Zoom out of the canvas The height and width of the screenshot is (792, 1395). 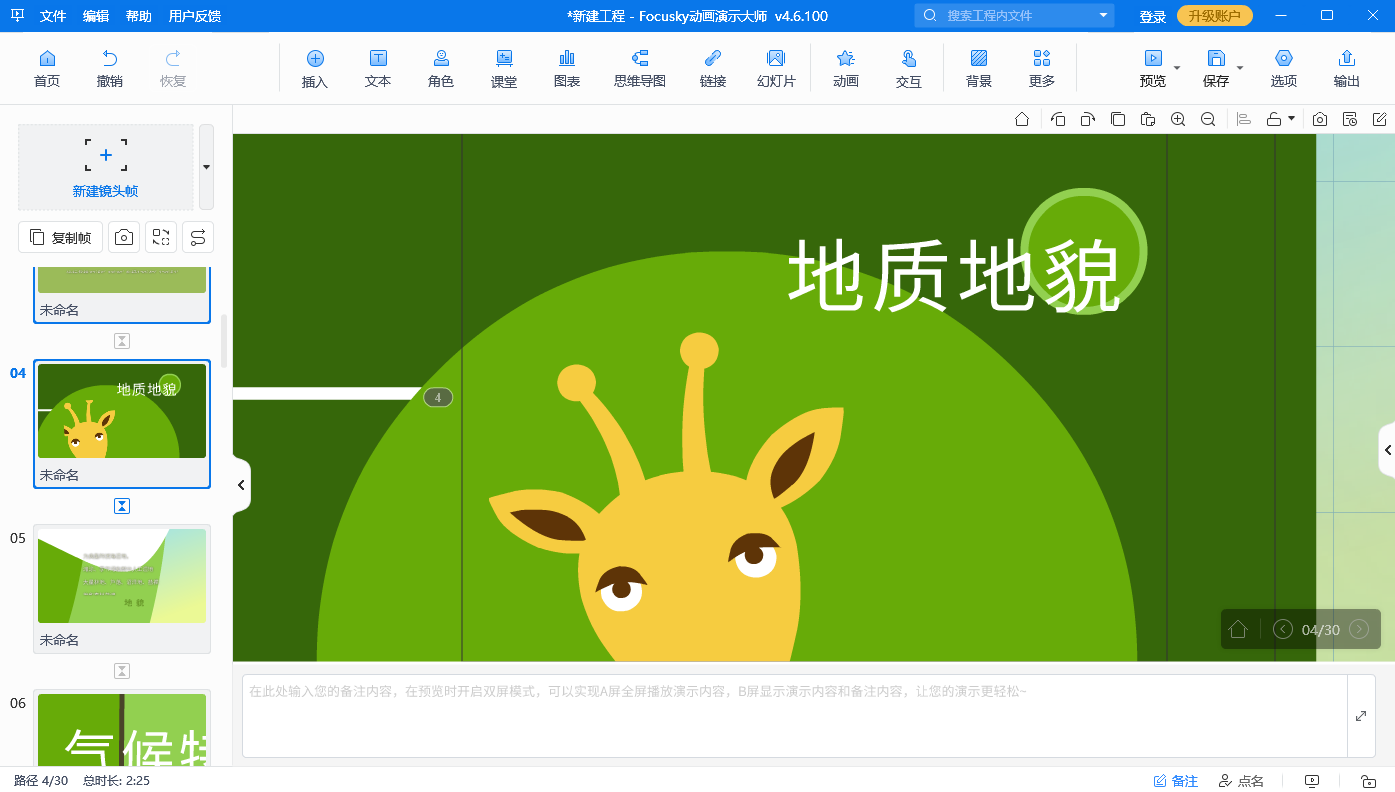(x=1208, y=119)
